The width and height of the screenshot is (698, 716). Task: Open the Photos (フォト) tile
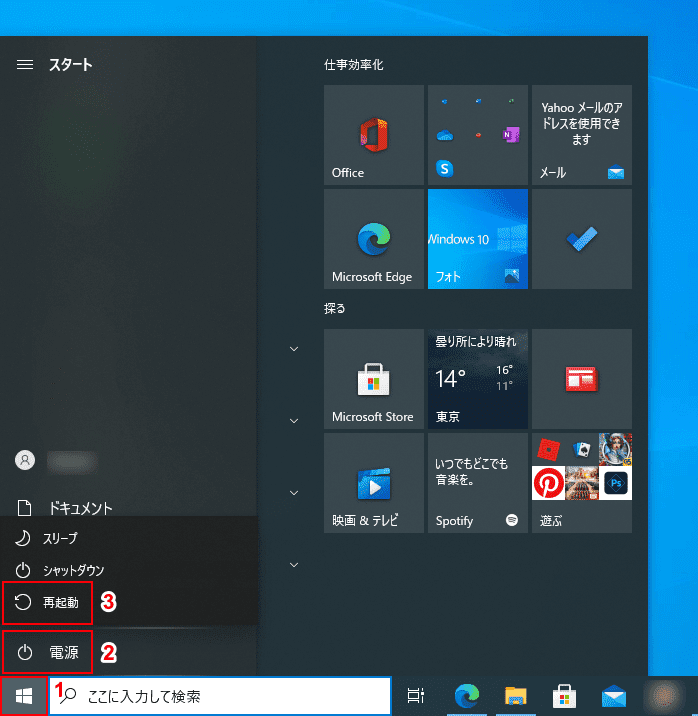478,239
